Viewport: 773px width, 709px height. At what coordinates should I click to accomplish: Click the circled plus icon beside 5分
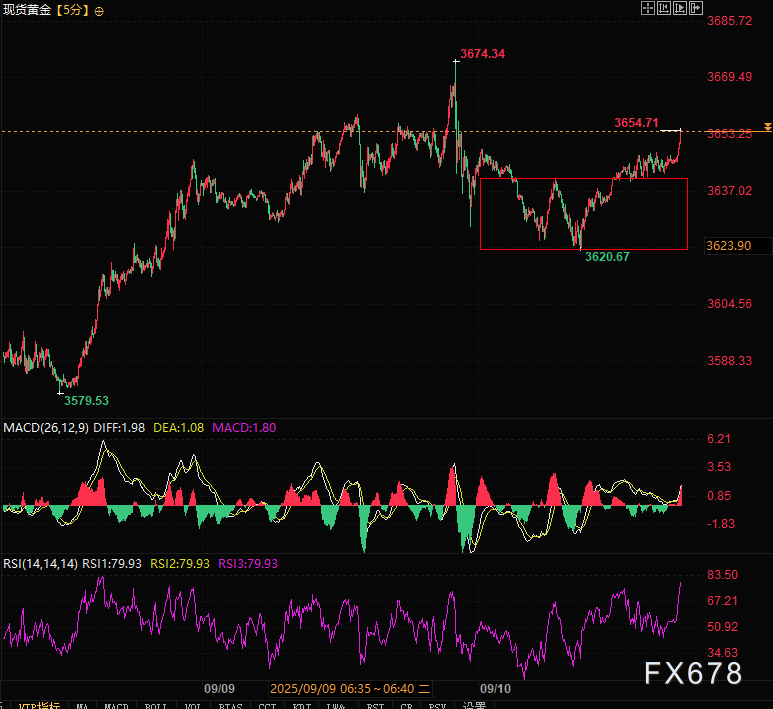tap(98, 10)
